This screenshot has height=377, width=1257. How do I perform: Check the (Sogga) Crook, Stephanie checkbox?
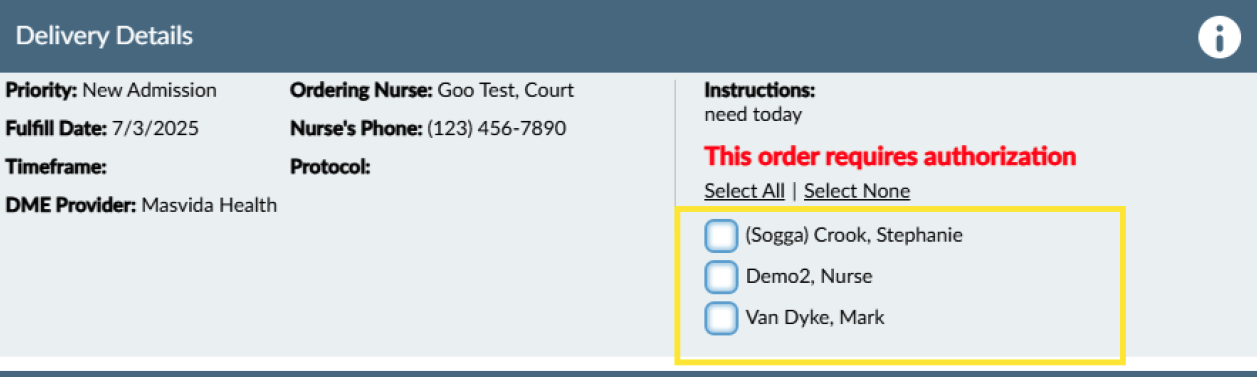(721, 236)
